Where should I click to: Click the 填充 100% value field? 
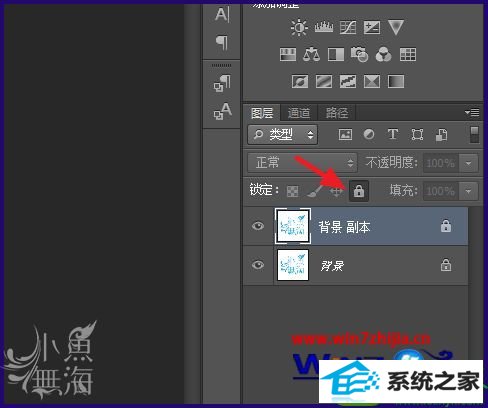coord(441,191)
